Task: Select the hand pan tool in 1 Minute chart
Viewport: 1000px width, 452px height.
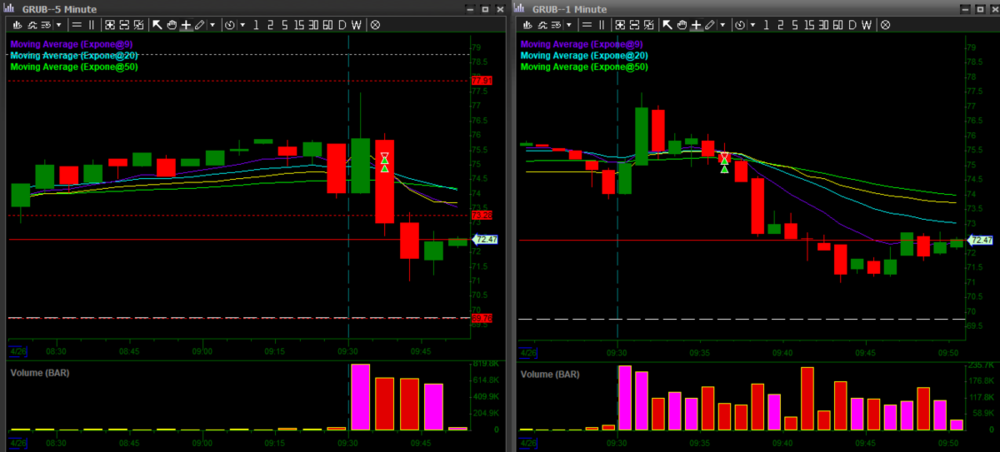Action: [x=682, y=24]
